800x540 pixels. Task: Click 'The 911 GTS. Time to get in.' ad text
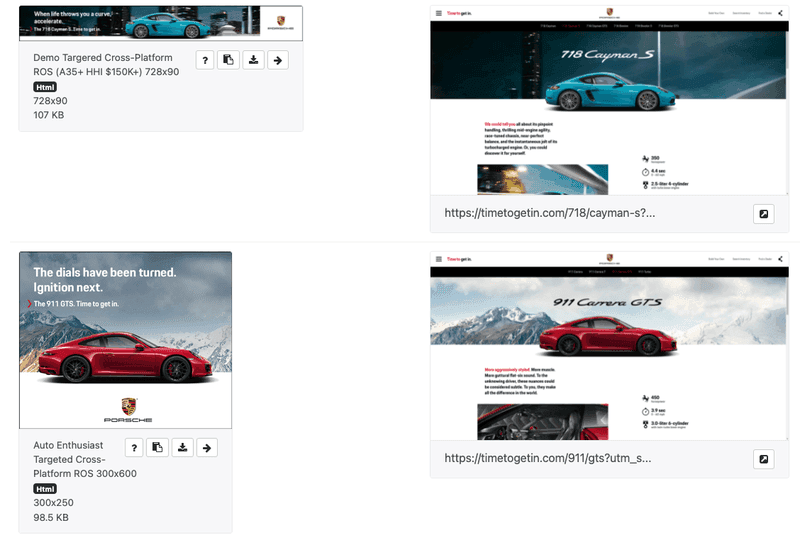76,304
